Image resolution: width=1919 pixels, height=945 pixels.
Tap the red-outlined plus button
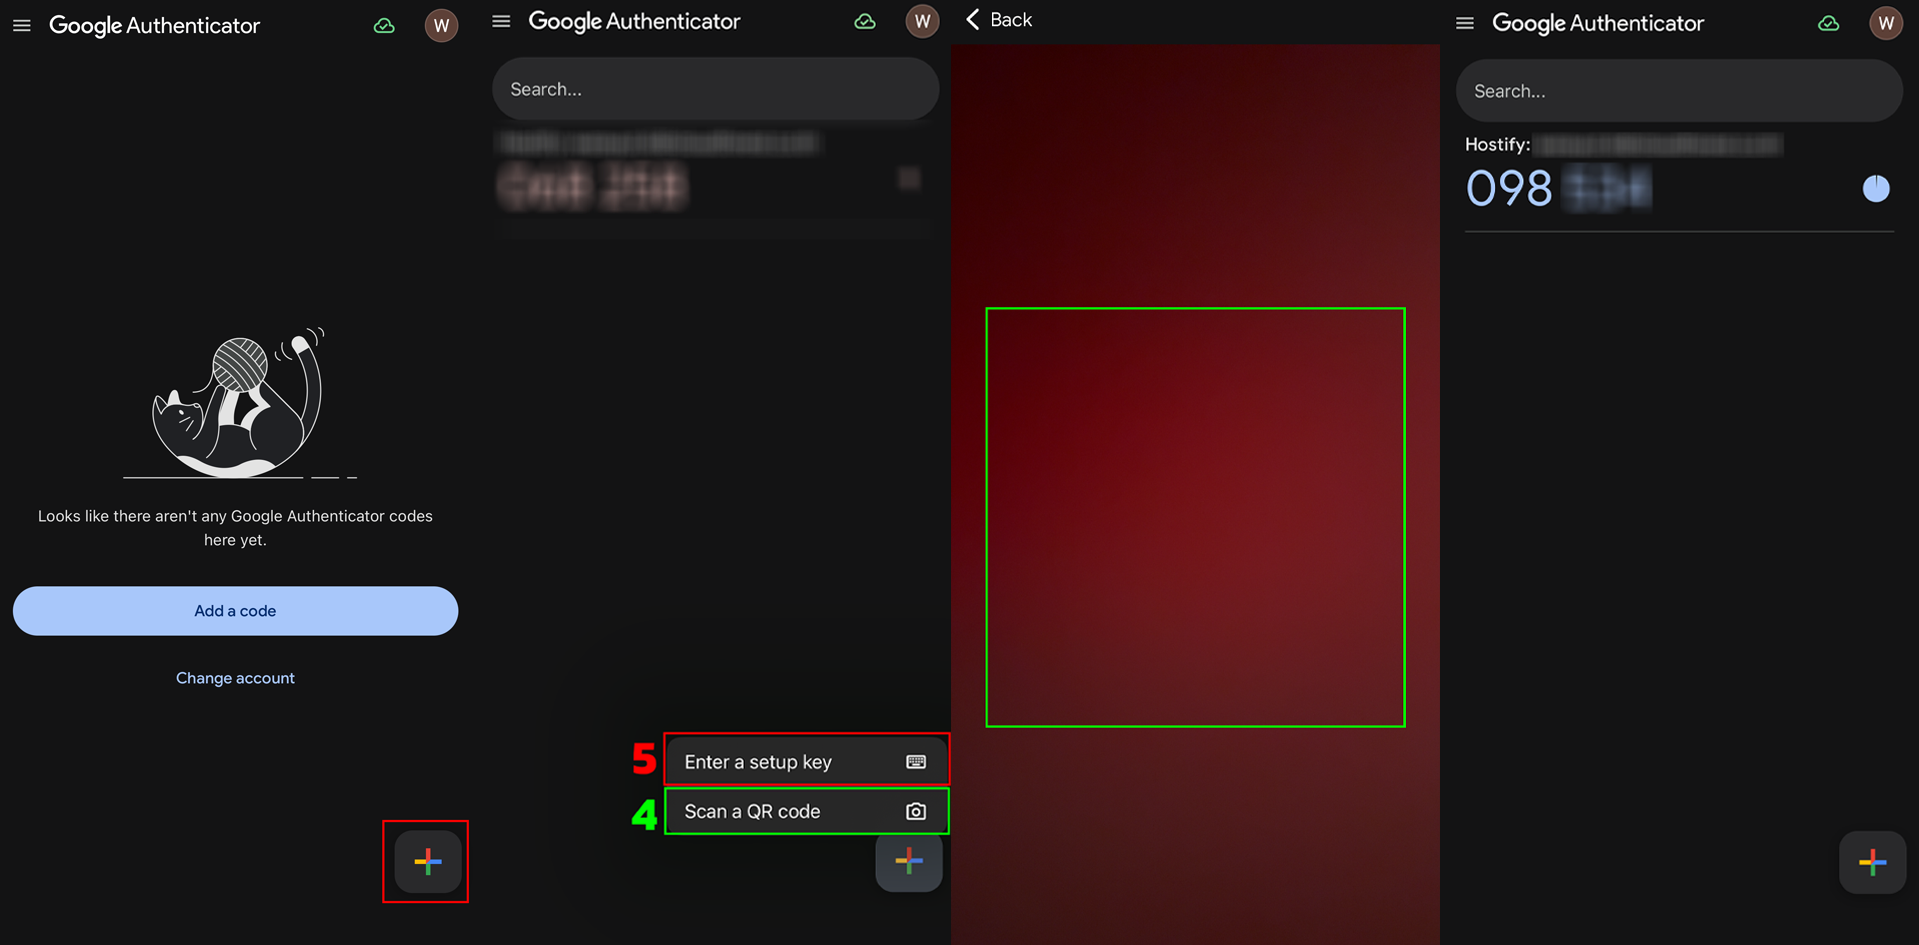click(427, 861)
